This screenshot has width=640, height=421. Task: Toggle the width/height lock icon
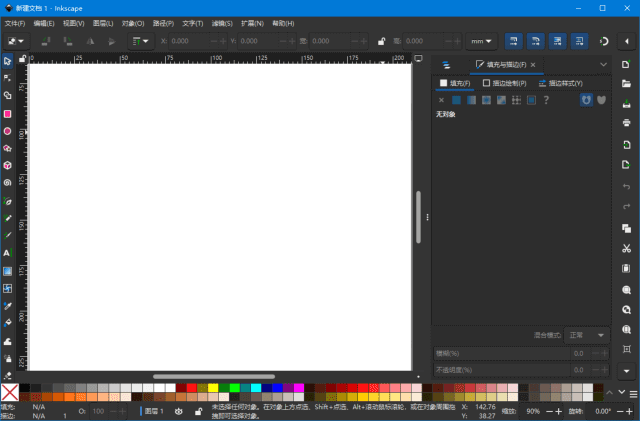click(x=381, y=41)
